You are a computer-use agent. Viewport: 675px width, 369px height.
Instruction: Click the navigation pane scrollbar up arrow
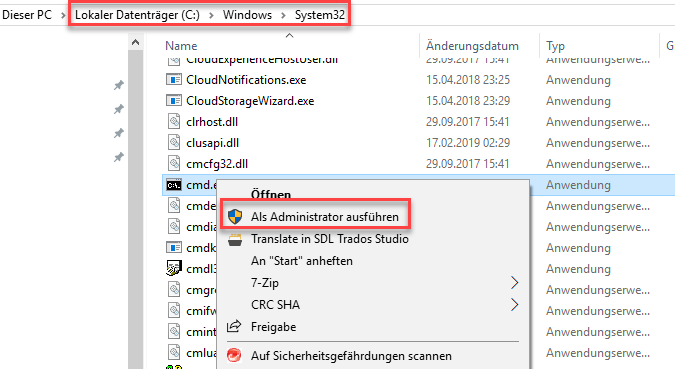136,42
